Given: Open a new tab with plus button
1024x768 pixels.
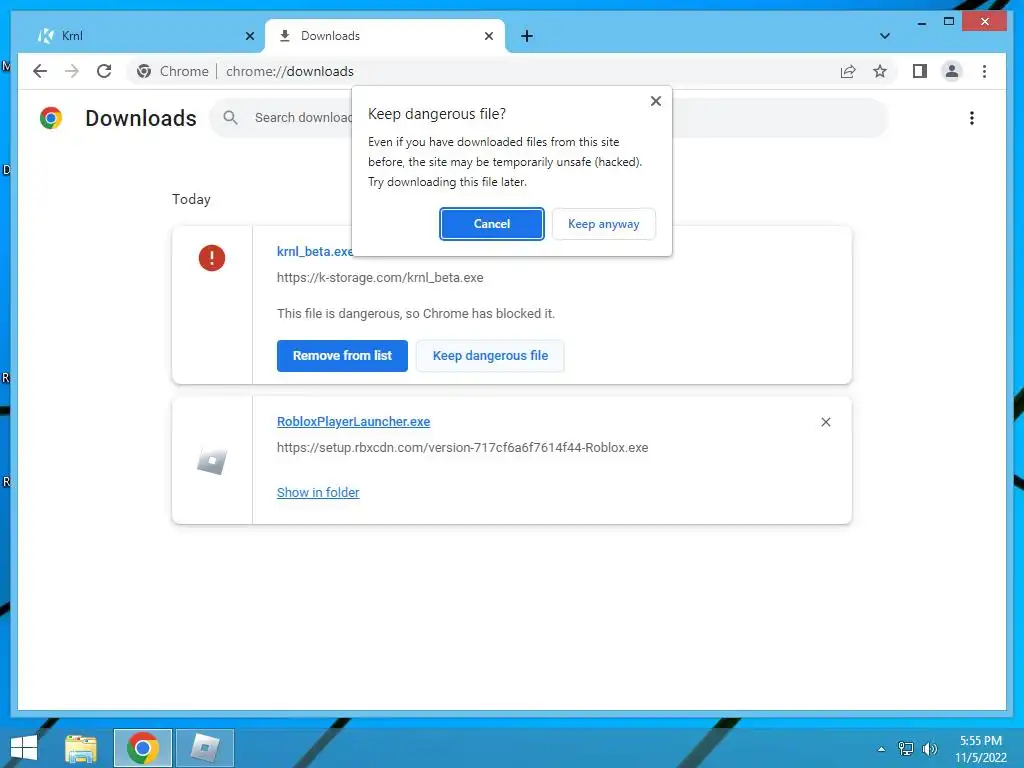Looking at the screenshot, I should pyautogui.click(x=526, y=37).
